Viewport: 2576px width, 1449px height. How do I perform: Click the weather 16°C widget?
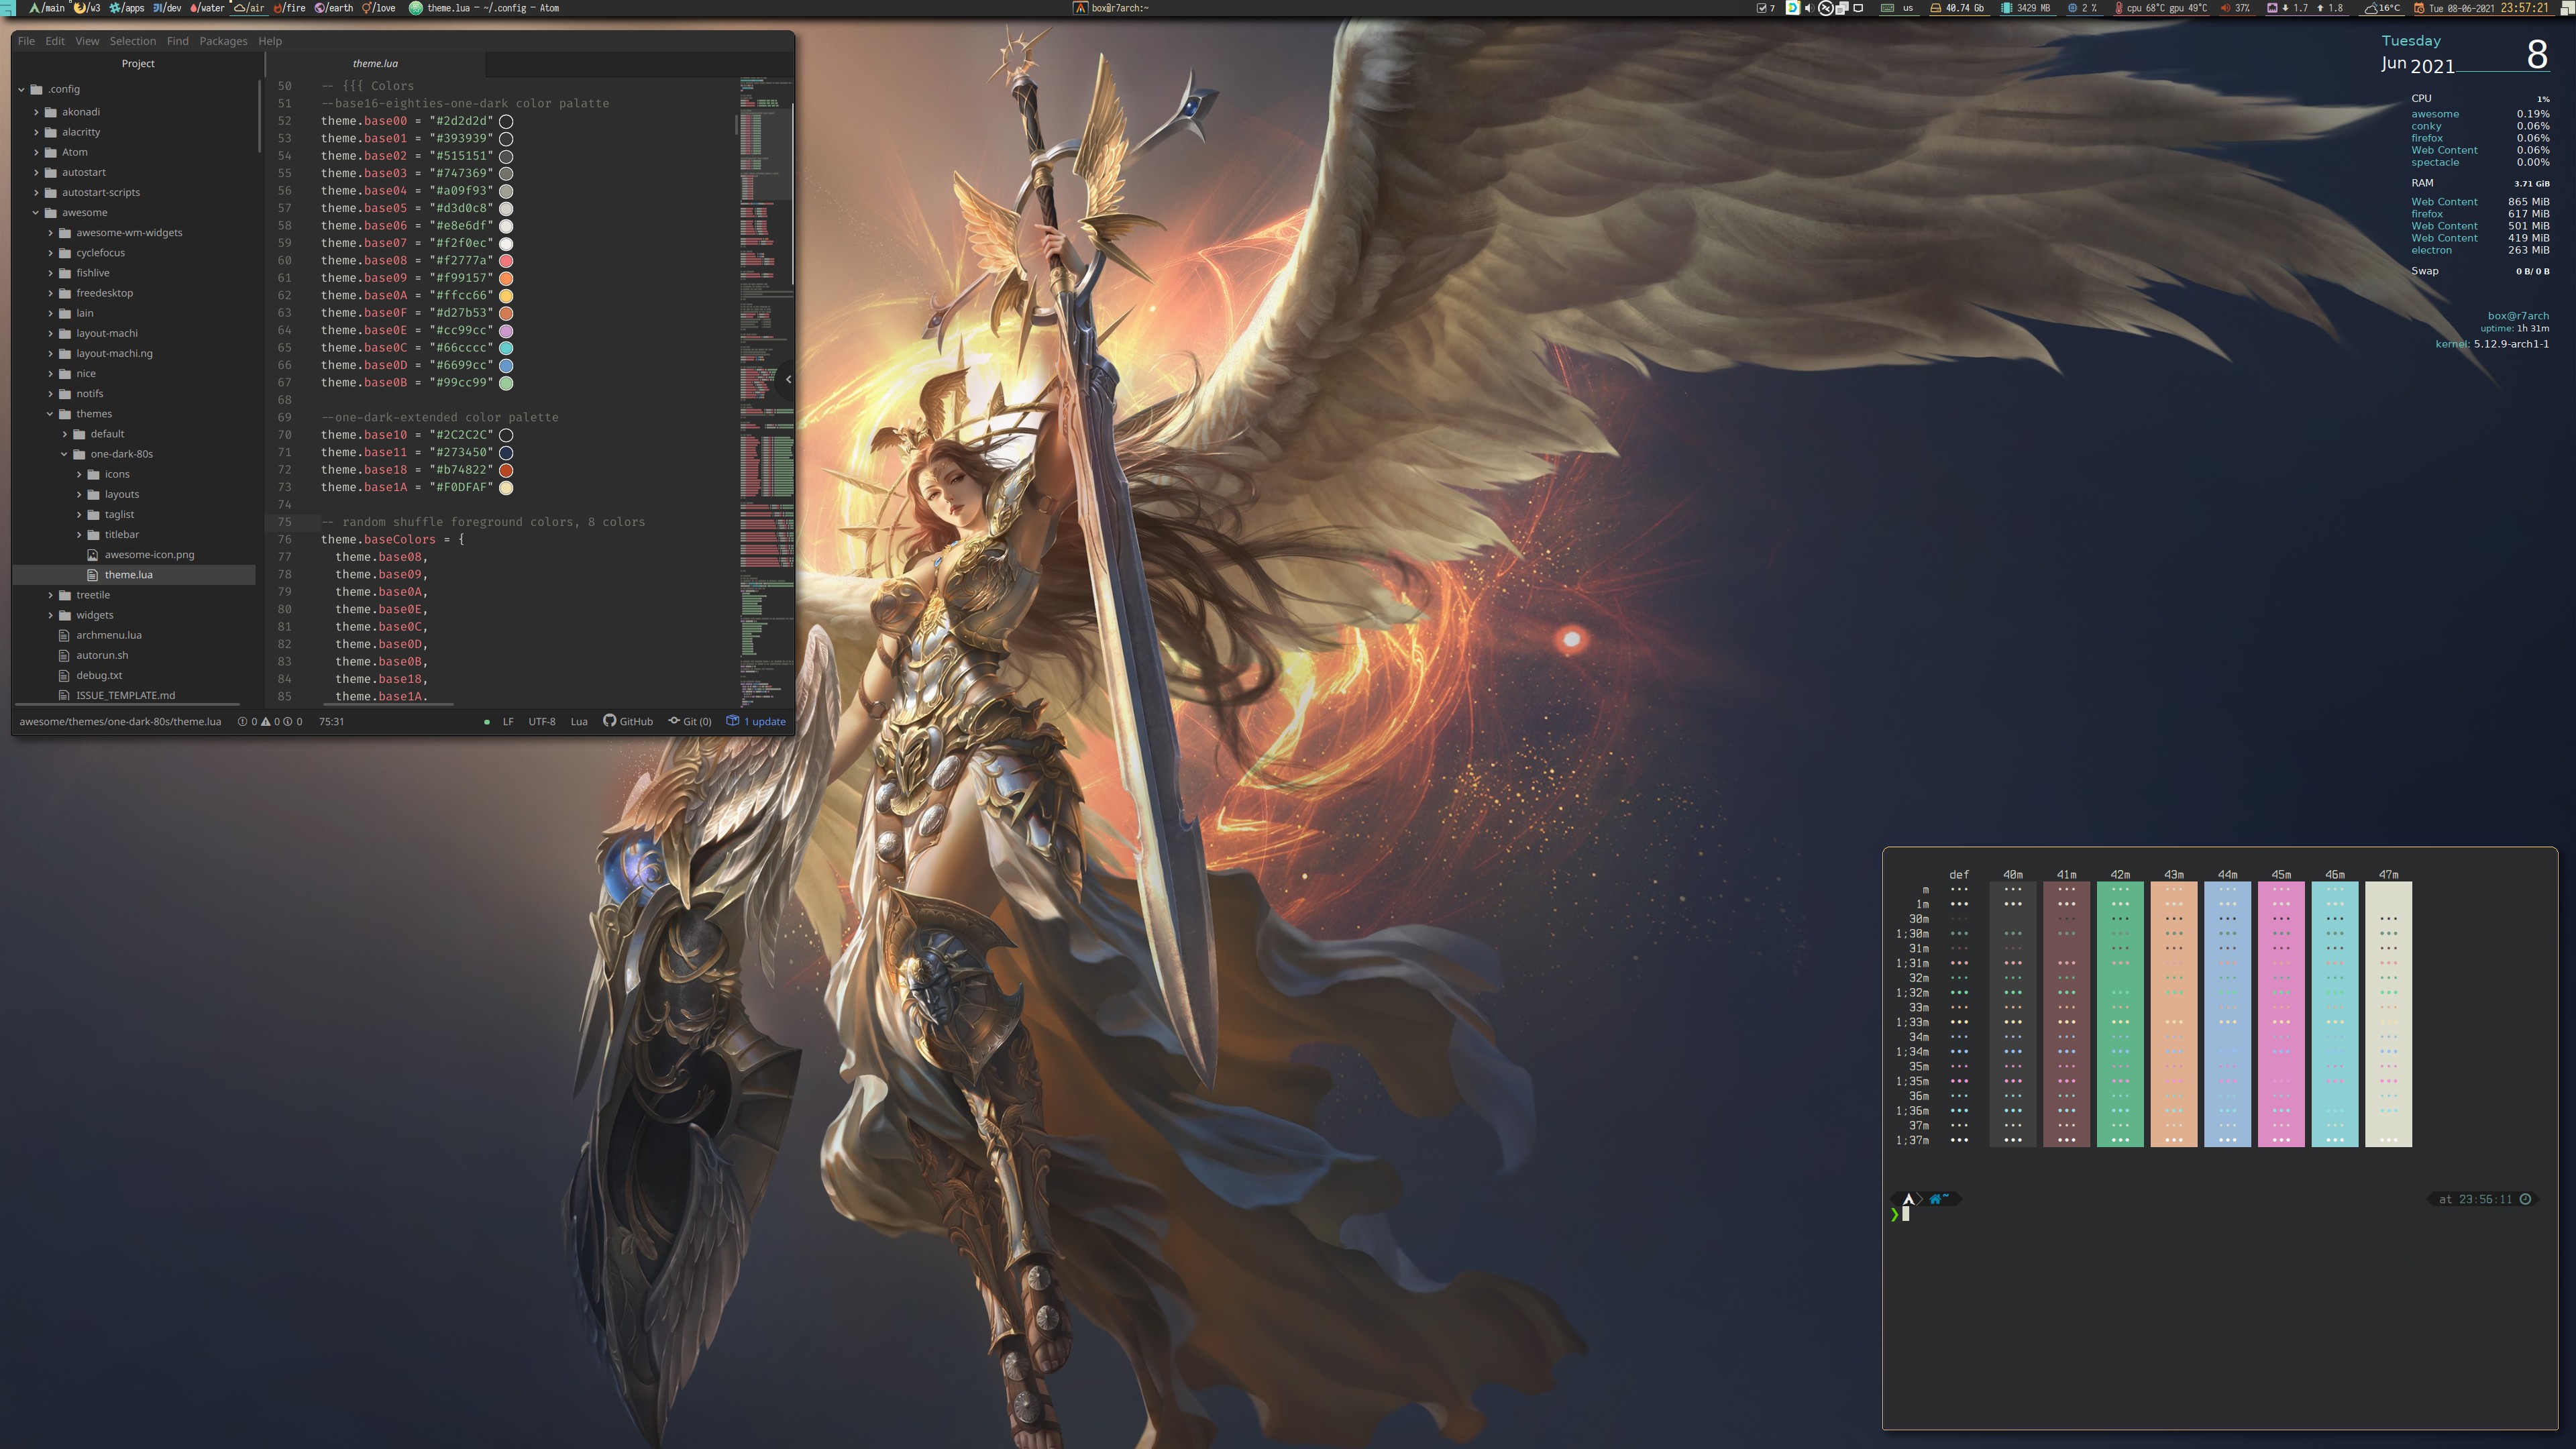click(2382, 8)
